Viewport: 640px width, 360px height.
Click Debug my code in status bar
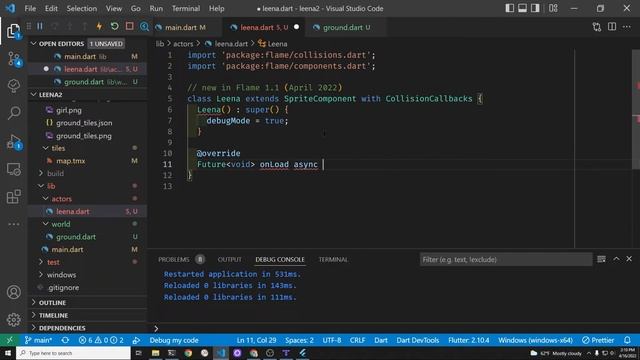point(174,340)
